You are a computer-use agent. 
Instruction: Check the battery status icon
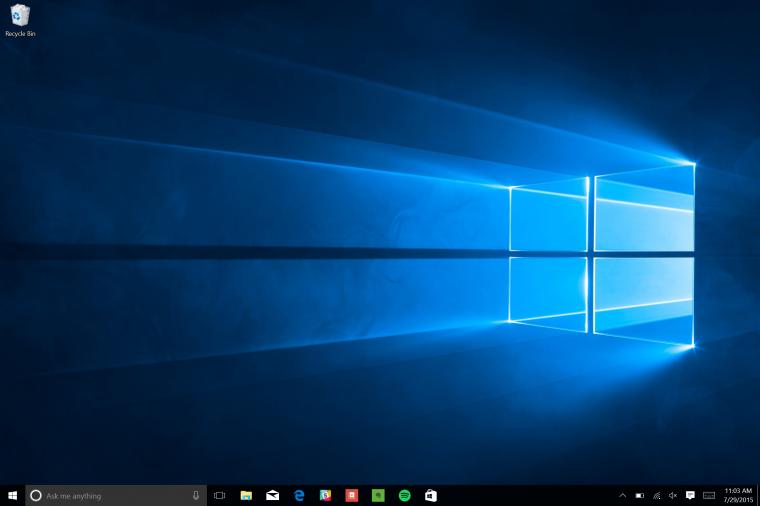coord(640,495)
